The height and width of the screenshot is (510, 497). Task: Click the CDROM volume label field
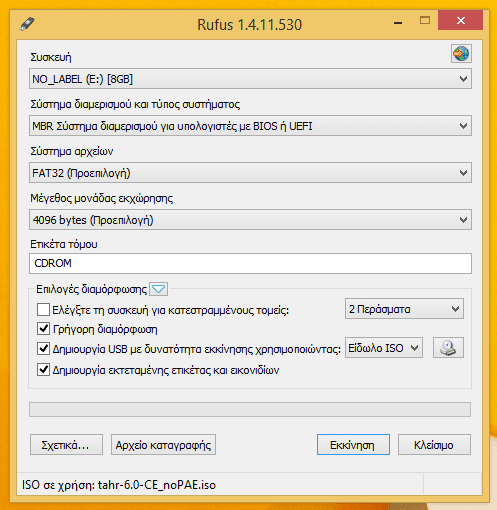point(250,263)
